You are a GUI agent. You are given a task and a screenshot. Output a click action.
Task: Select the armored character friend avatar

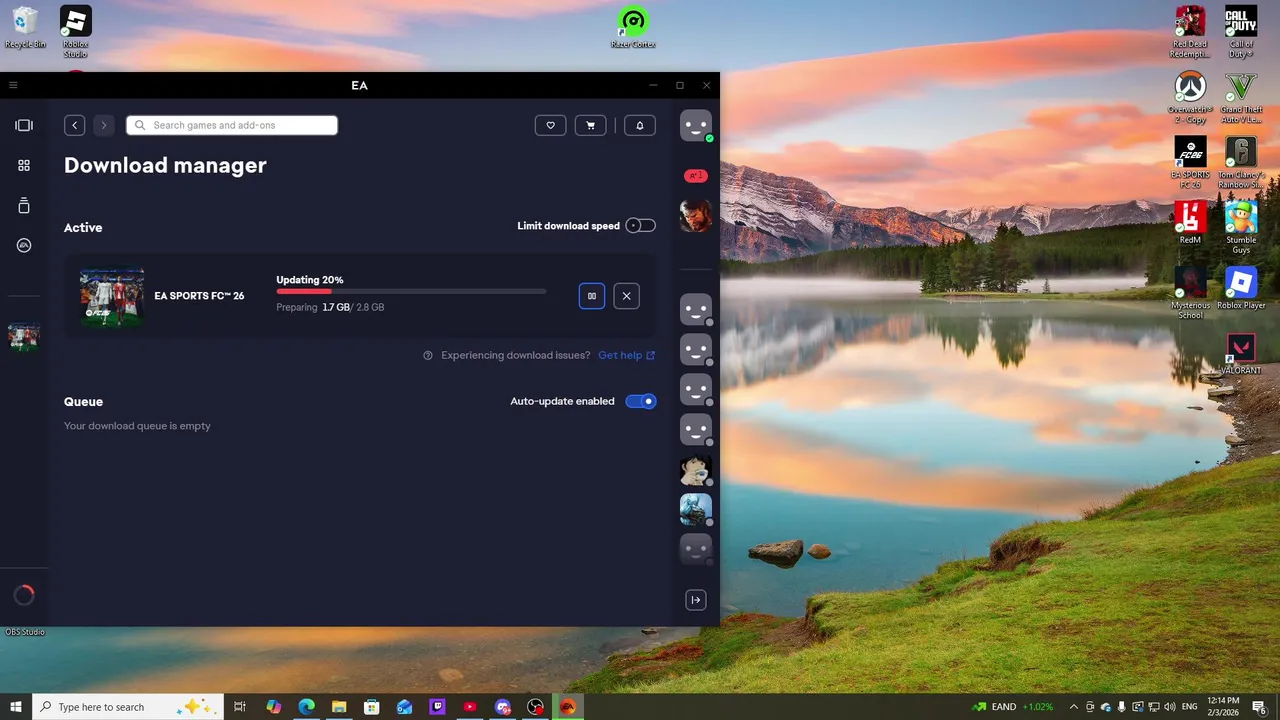click(x=696, y=509)
